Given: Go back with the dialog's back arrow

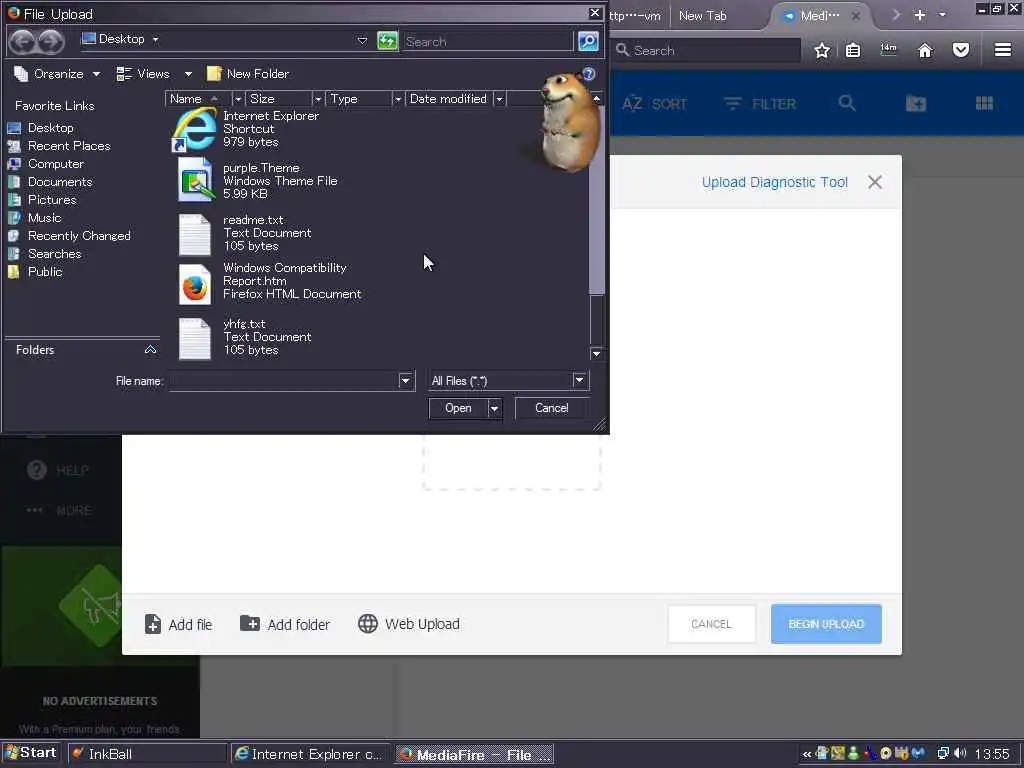Looking at the screenshot, I should 22,41.
